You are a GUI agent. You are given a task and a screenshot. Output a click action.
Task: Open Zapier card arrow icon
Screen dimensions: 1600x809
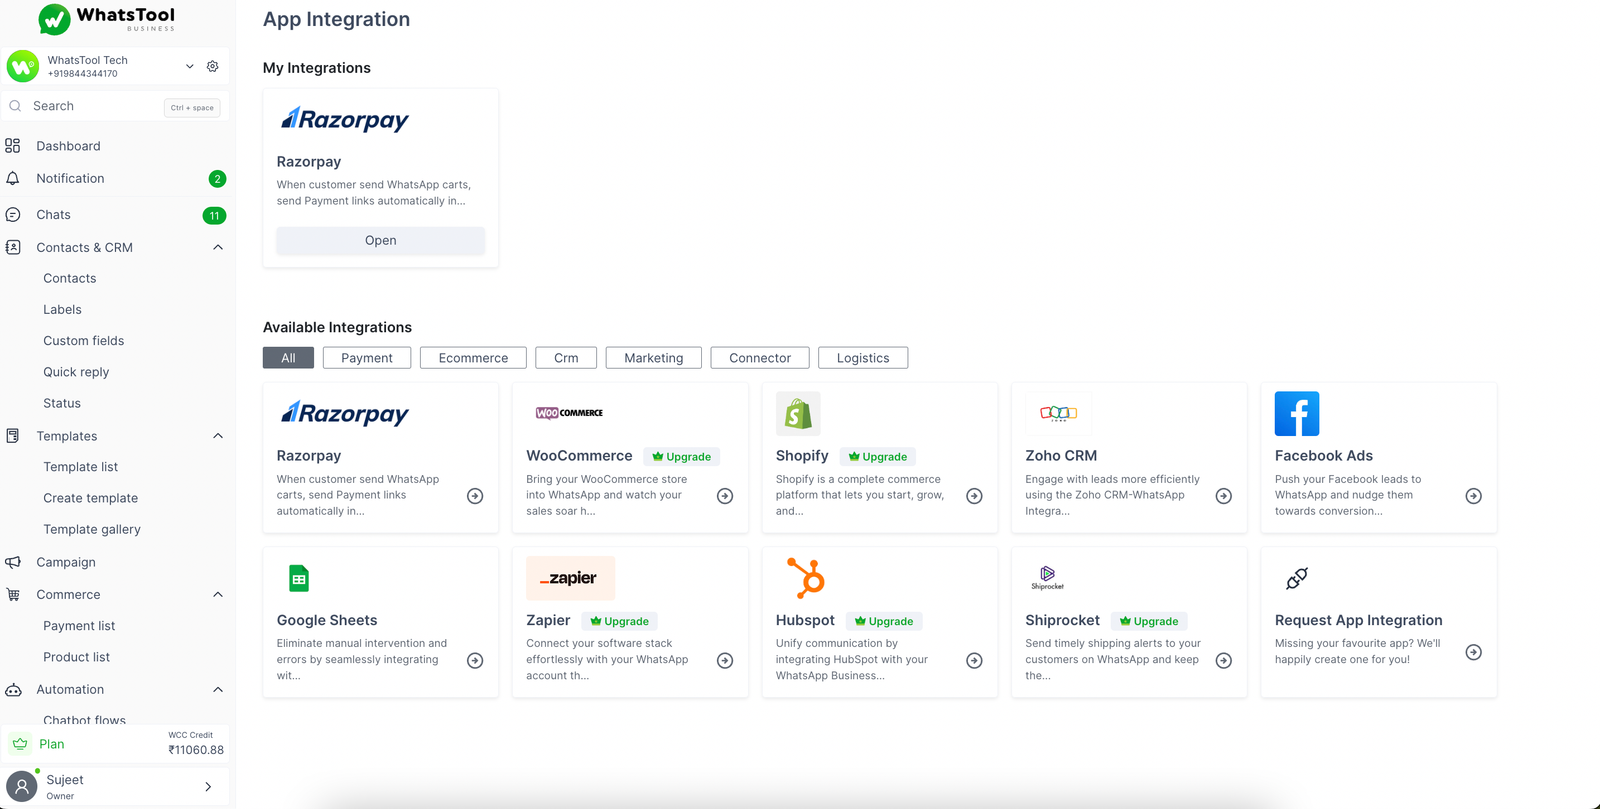pos(725,661)
